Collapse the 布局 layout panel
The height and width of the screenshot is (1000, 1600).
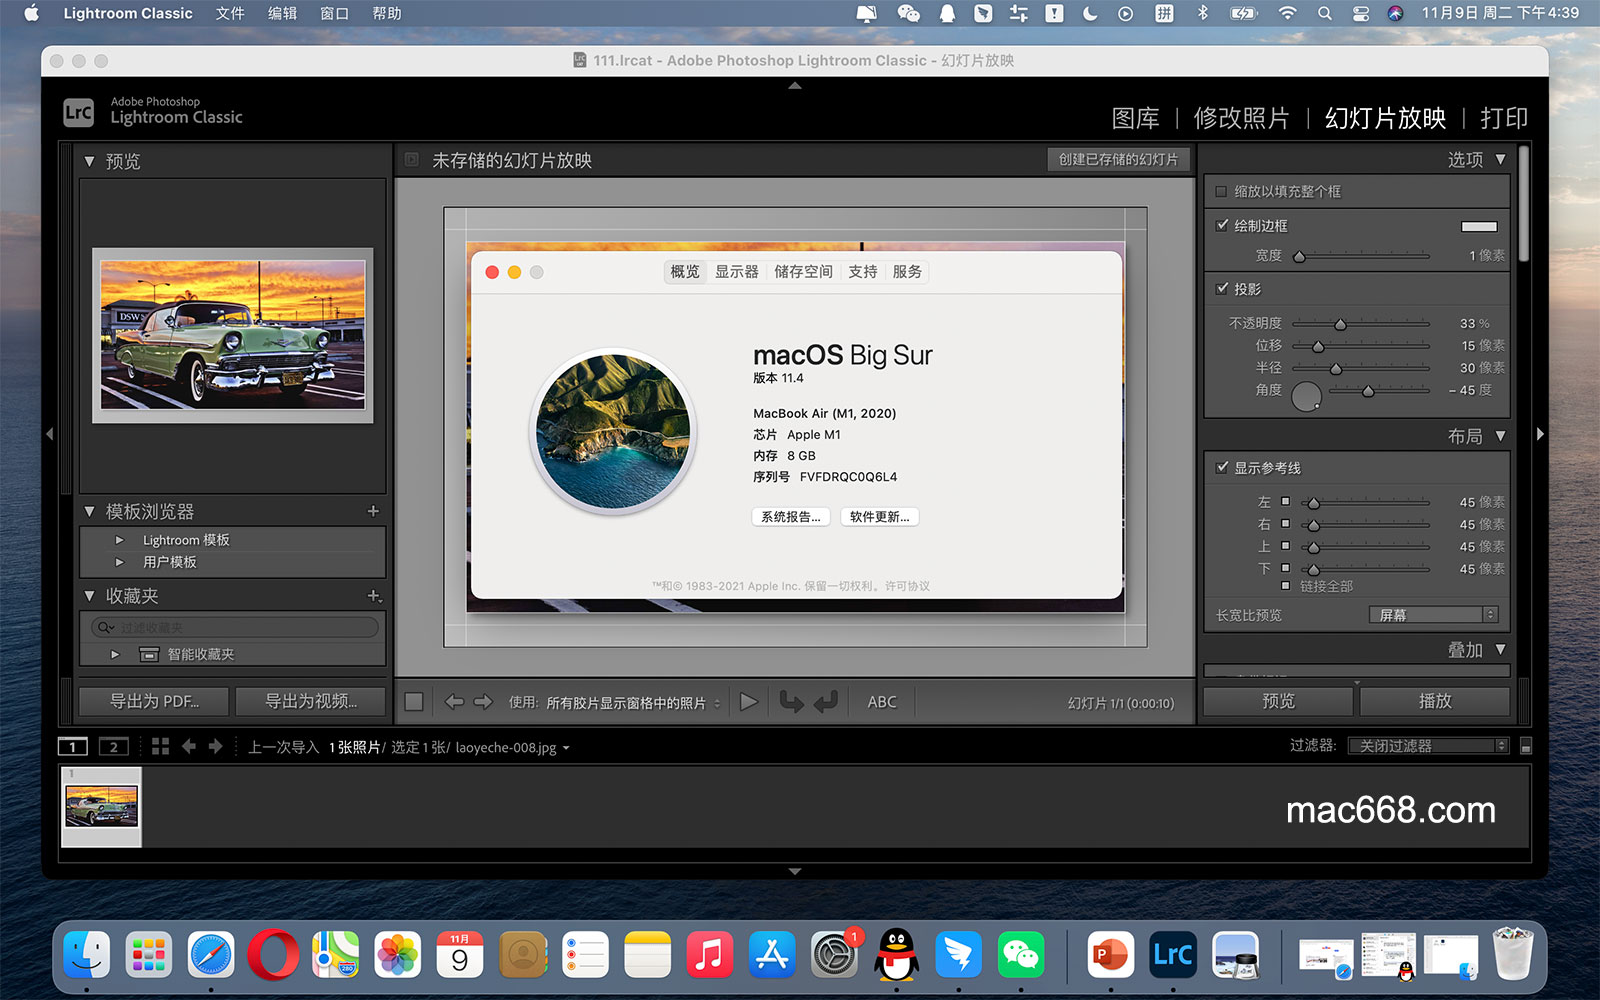point(1500,436)
